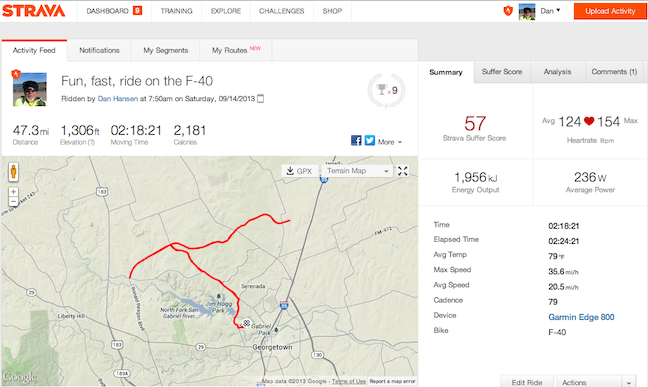The image size is (648, 387).
Task: Open Actions dropdown arrow
Action: [629, 382]
